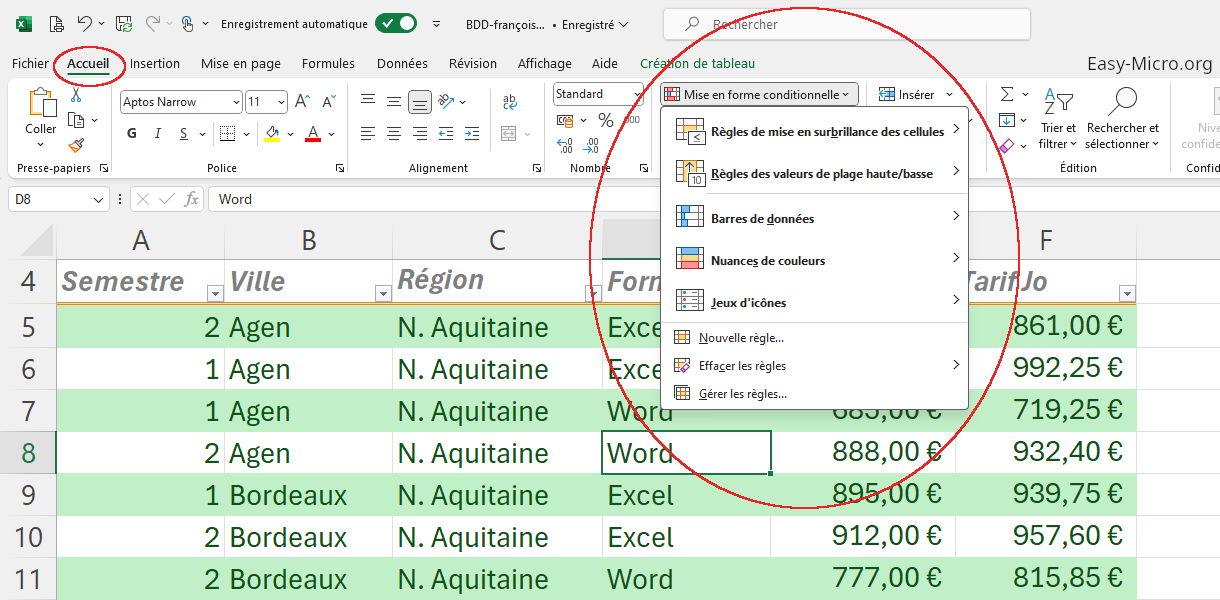Click the red font color button
The image size is (1220, 600).
(312, 134)
